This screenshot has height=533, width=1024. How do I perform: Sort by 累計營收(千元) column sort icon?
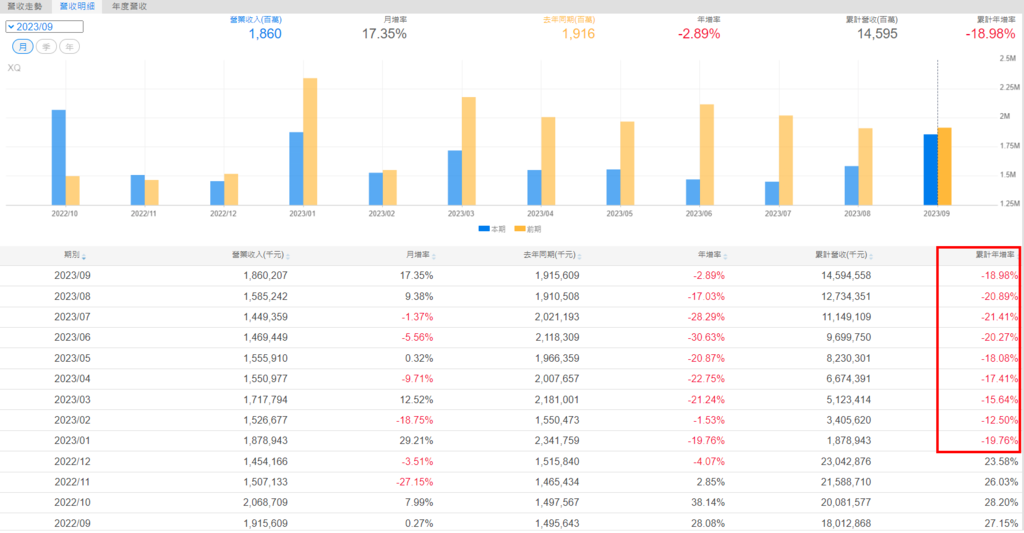(x=871, y=256)
